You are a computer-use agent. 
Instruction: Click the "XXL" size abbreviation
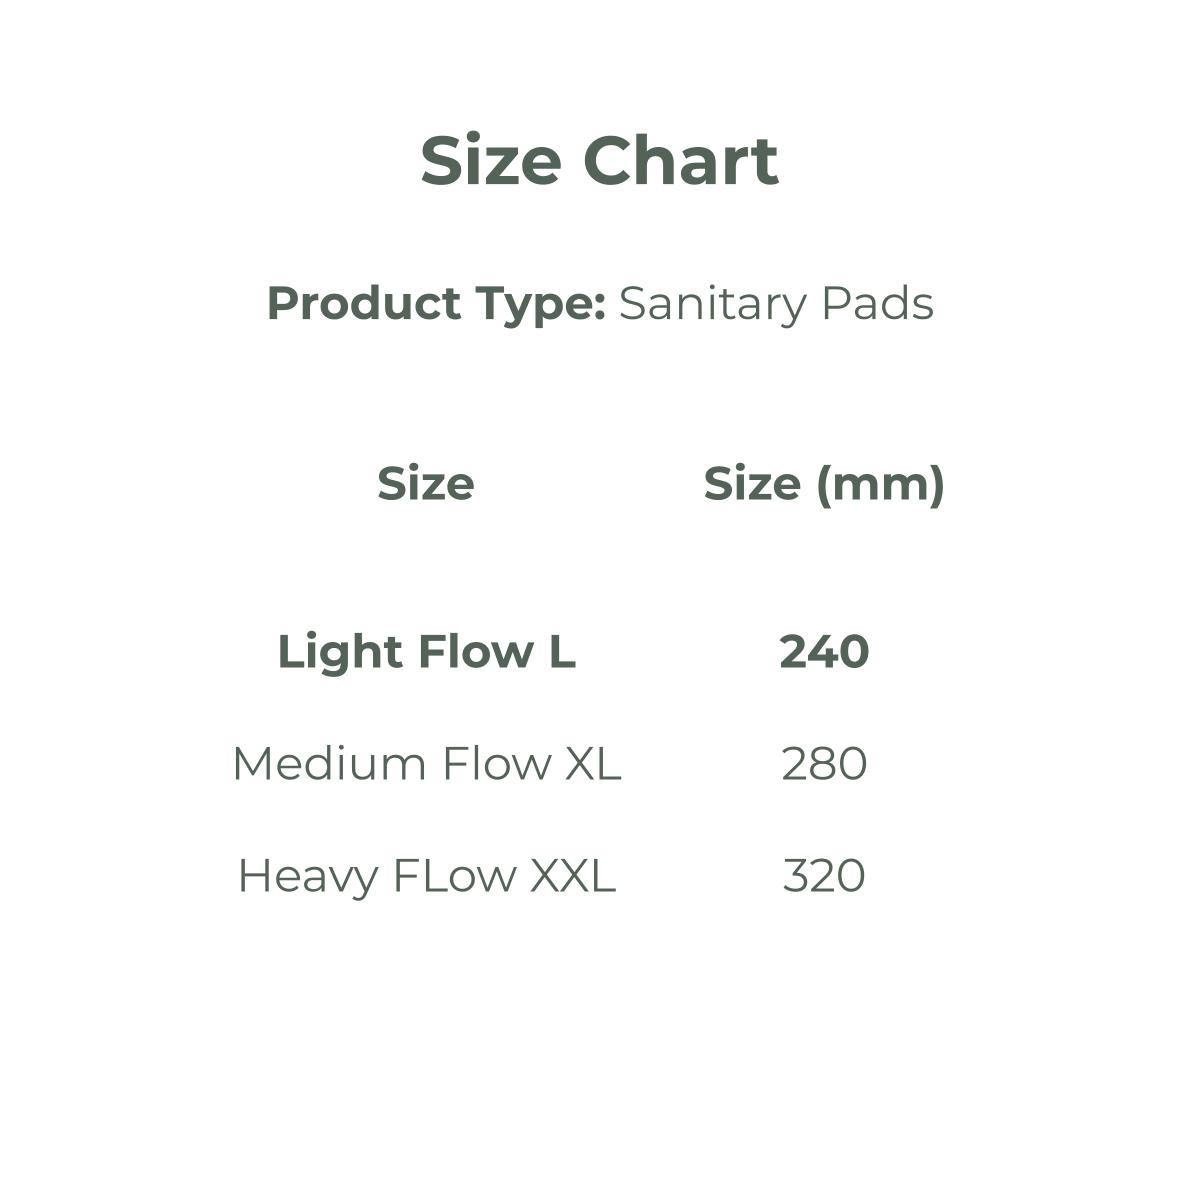click(572, 876)
